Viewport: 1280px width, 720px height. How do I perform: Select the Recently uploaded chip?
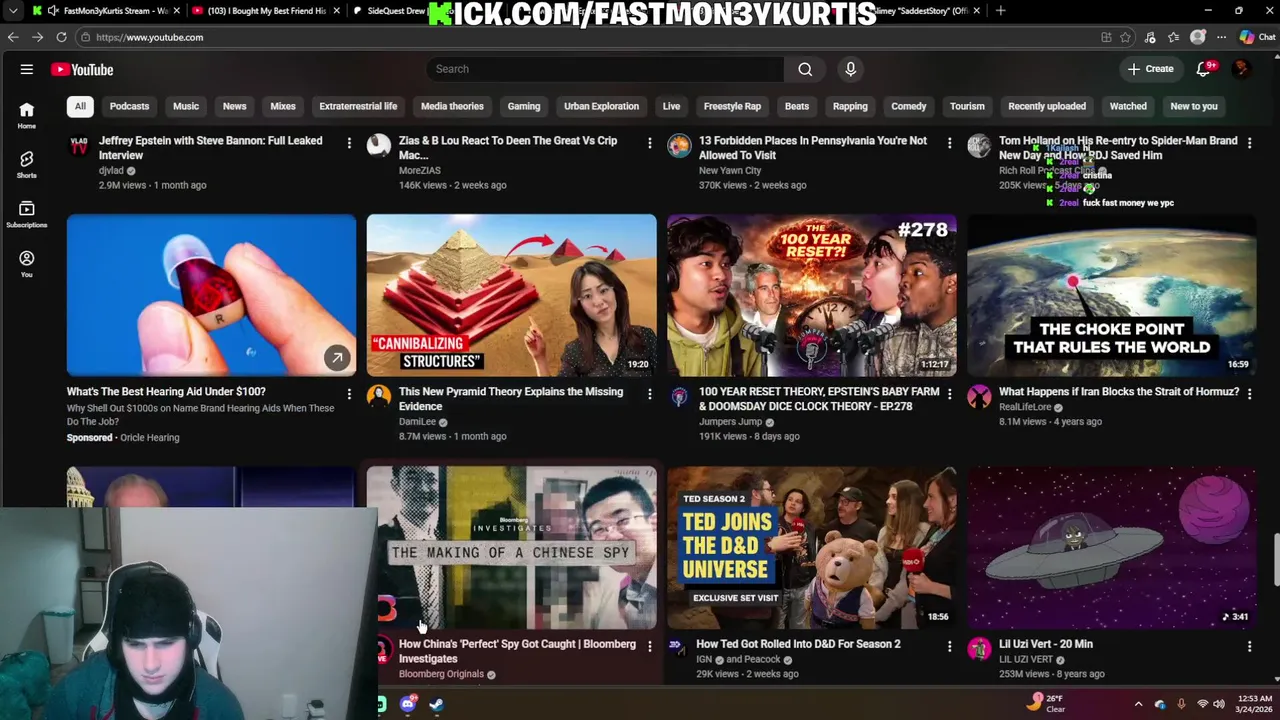click(x=1046, y=106)
